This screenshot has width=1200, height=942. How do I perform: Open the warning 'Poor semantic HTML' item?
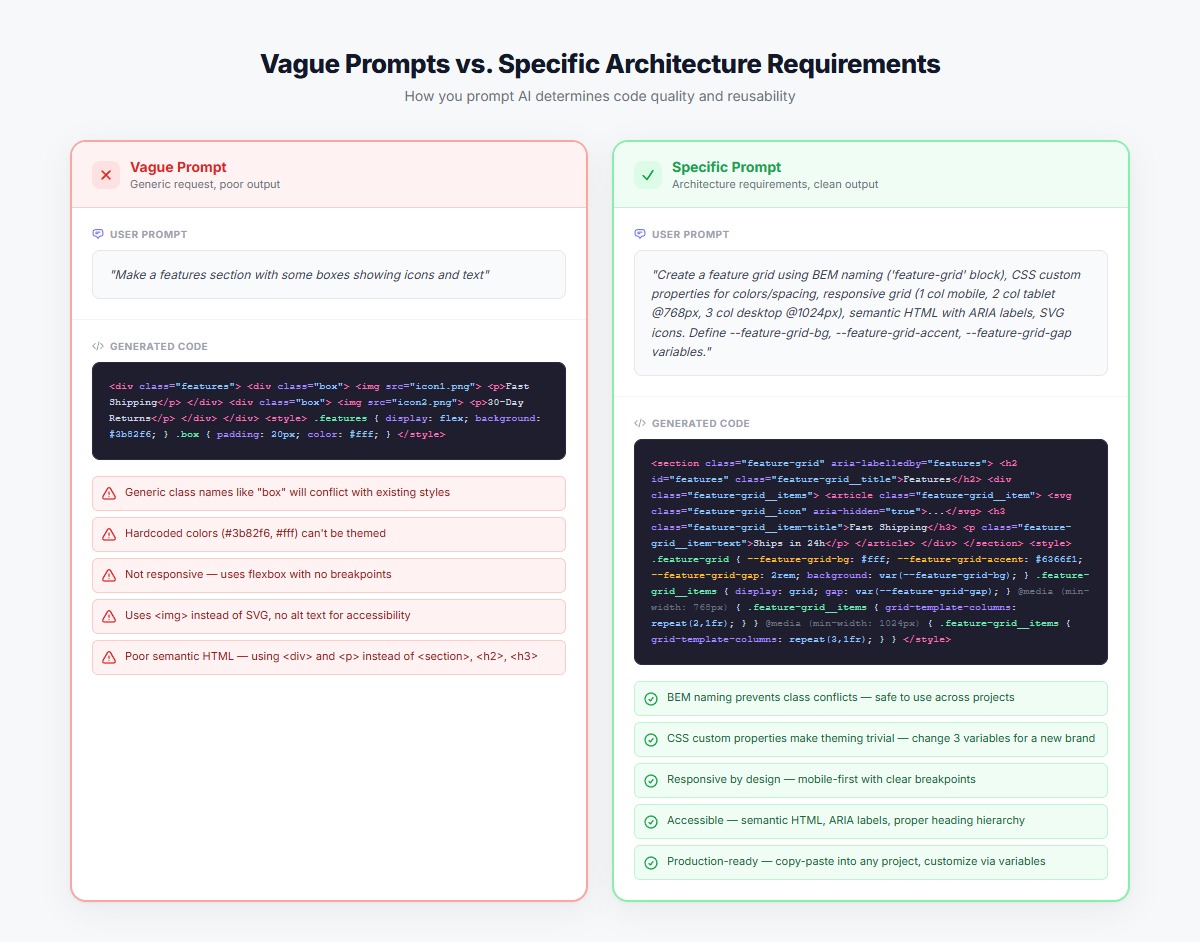pyautogui.click(x=329, y=657)
